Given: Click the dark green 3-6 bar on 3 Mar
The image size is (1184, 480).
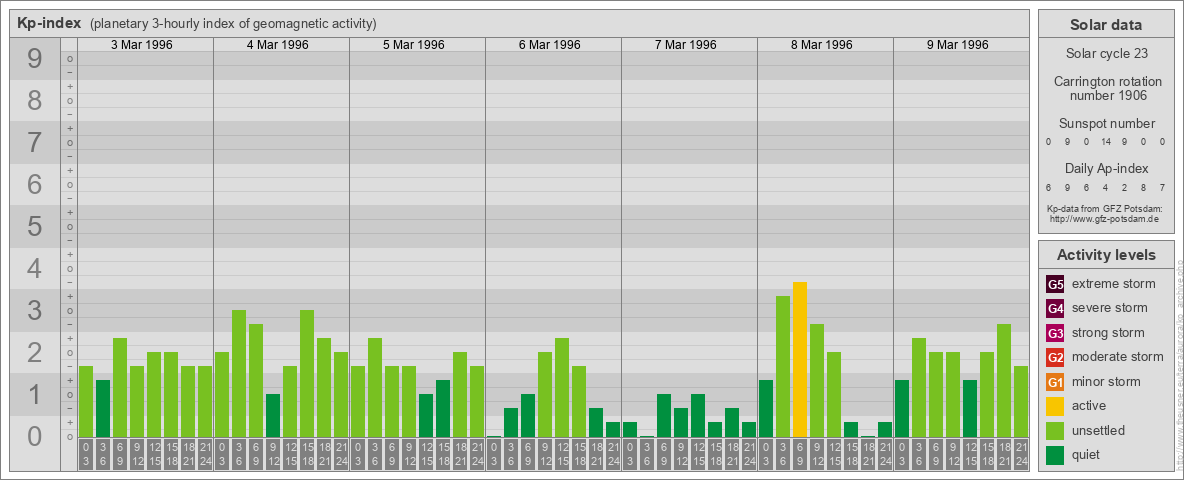Looking at the screenshot, I should point(103,408).
